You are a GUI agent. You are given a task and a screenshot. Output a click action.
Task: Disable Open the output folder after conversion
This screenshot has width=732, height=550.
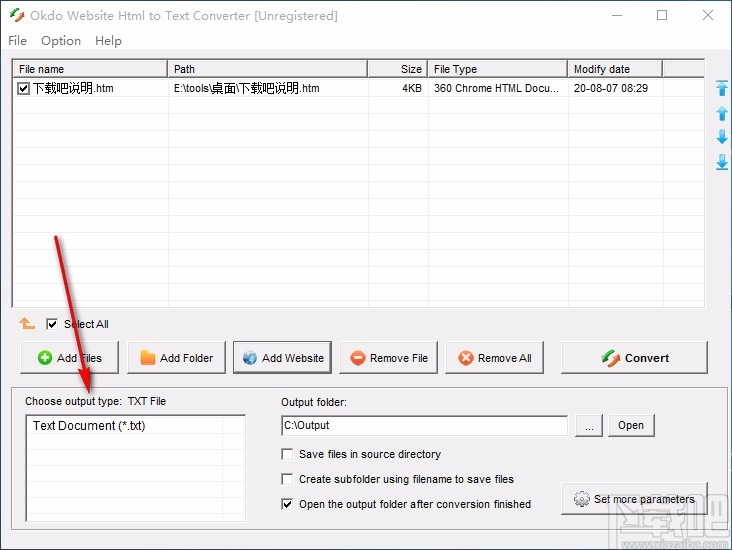click(x=287, y=504)
